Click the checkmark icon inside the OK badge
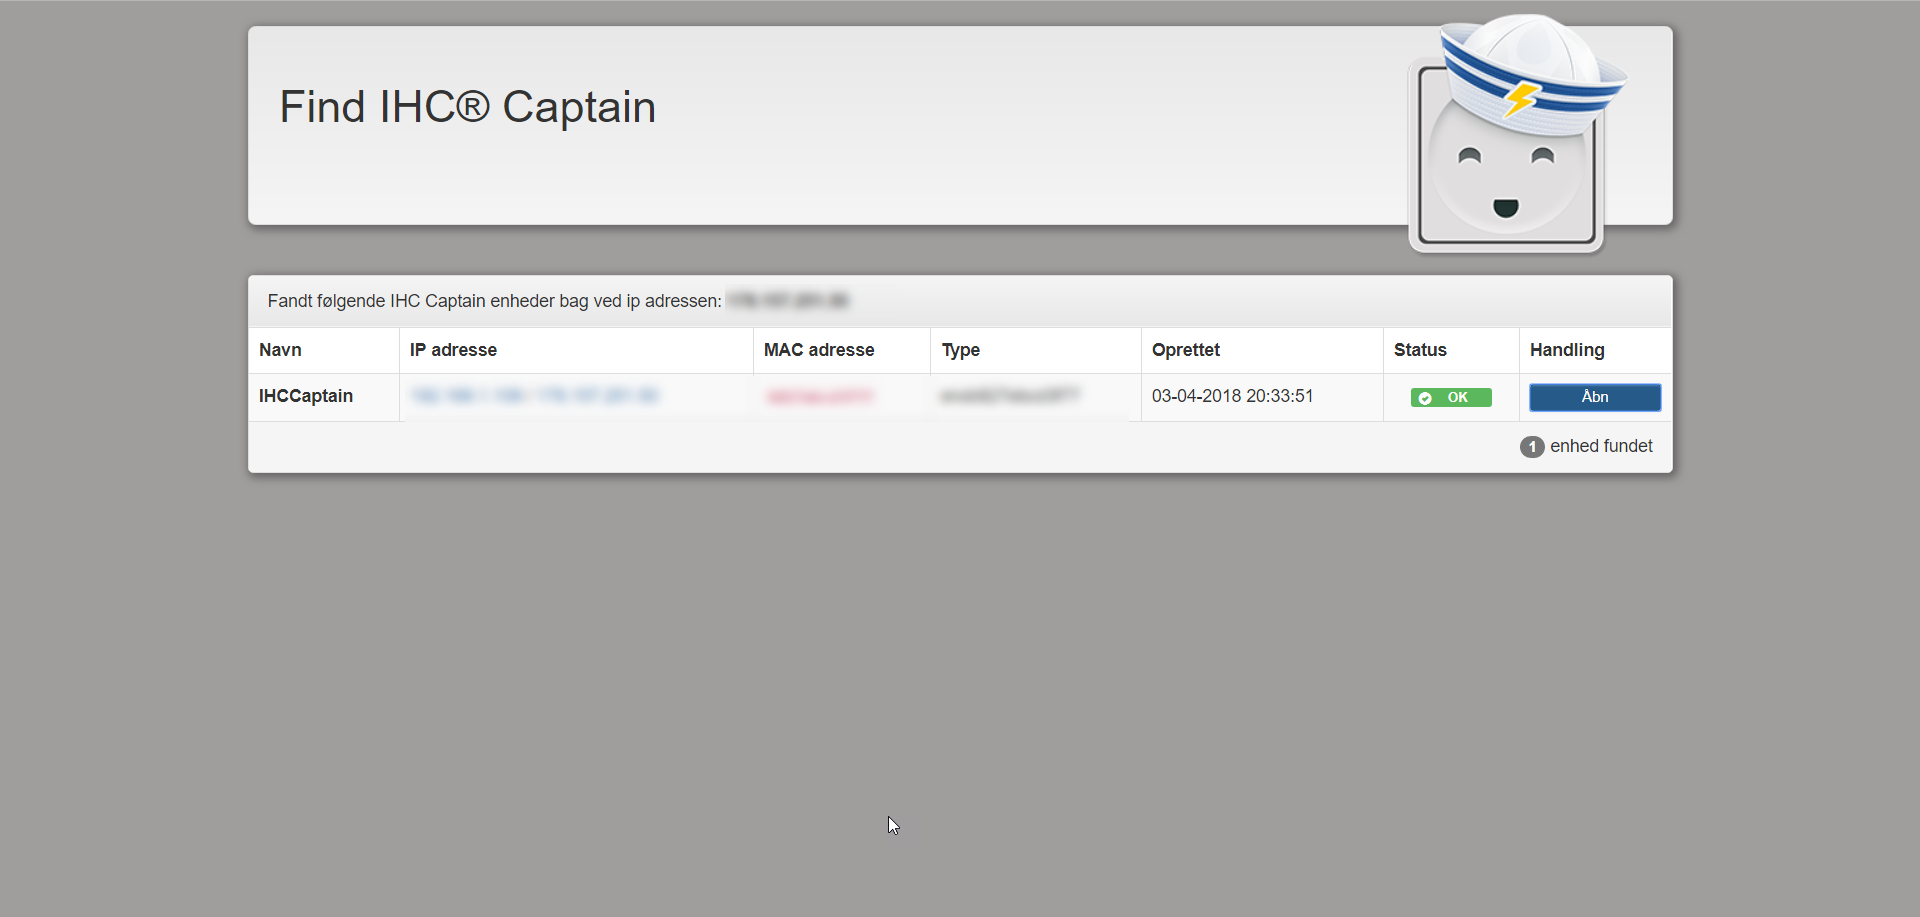This screenshot has height=917, width=1920. pyautogui.click(x=1425, y=398)
